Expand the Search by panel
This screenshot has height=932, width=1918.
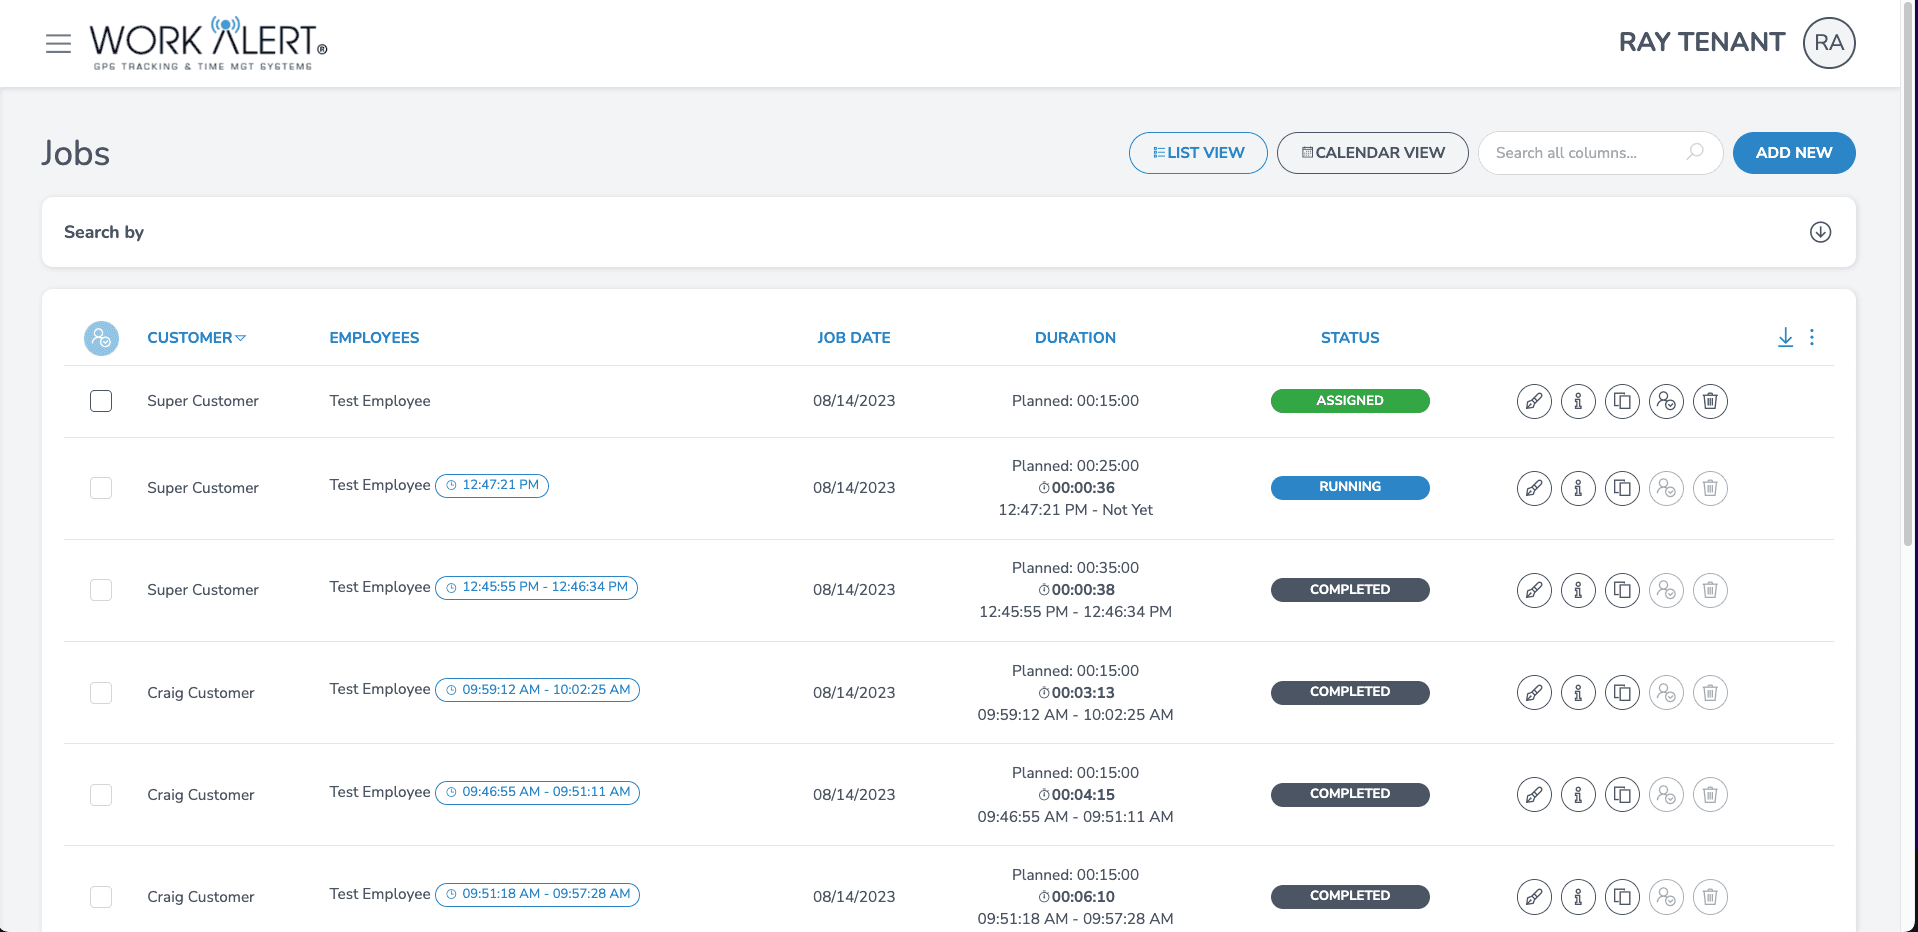1820,232
